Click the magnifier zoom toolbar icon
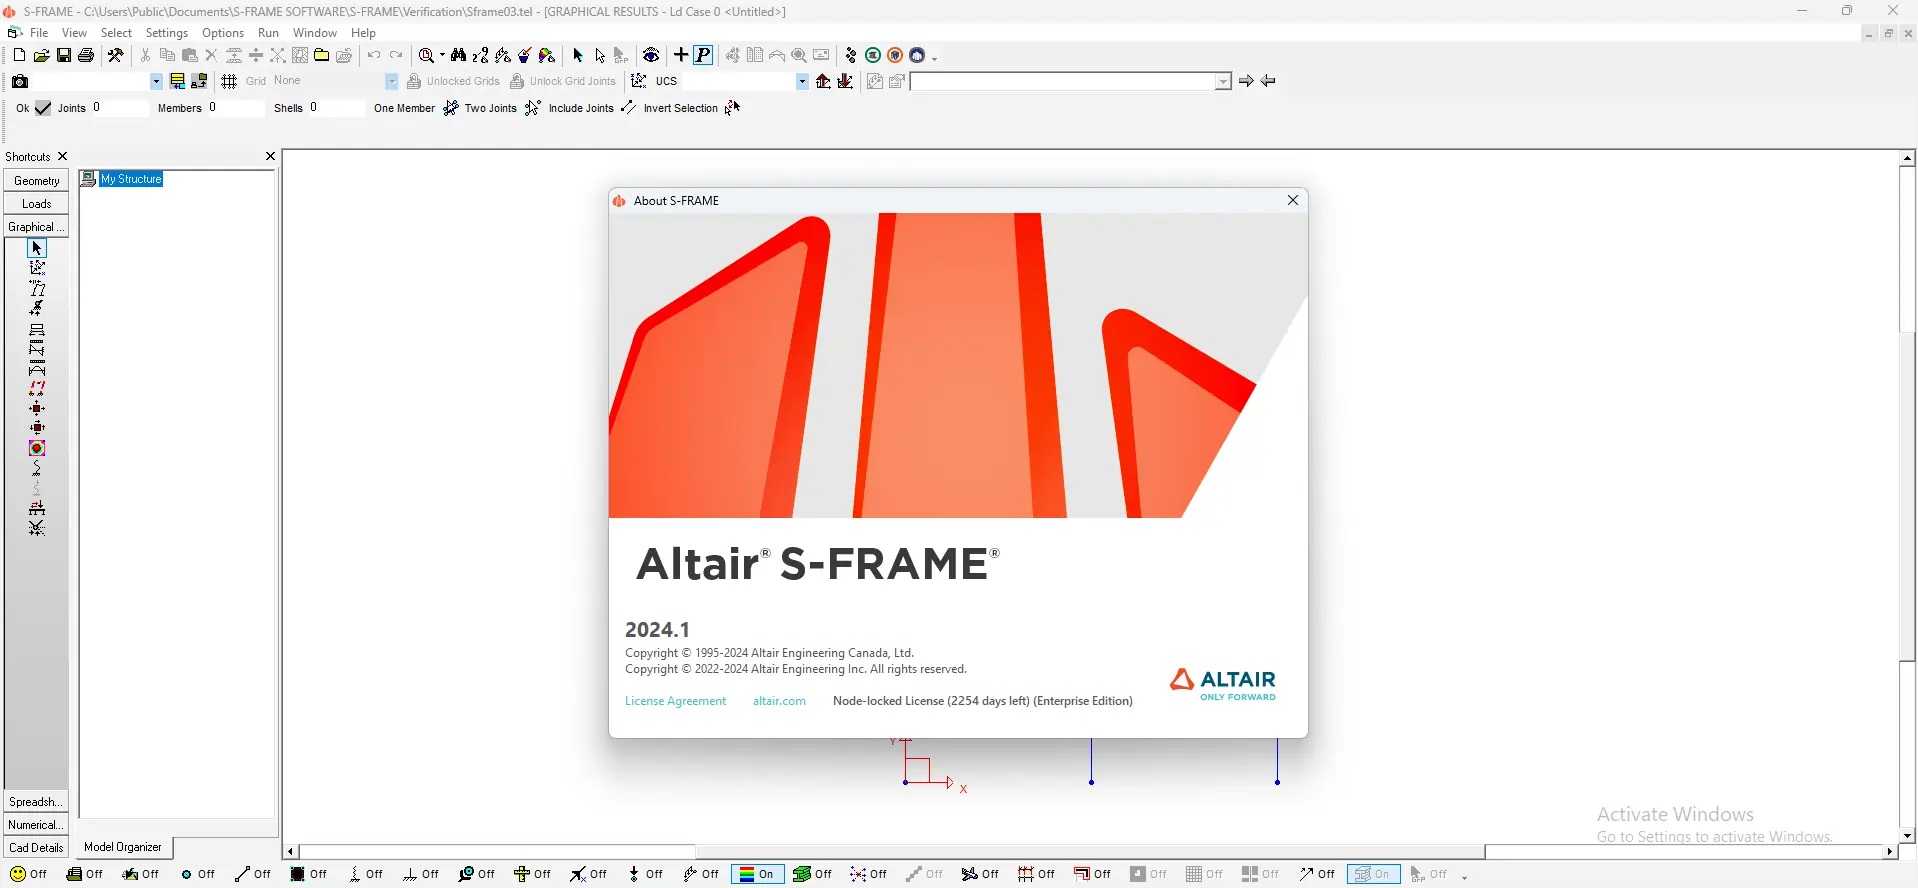Screen dimensions: 1918x888 coord(427,56)
